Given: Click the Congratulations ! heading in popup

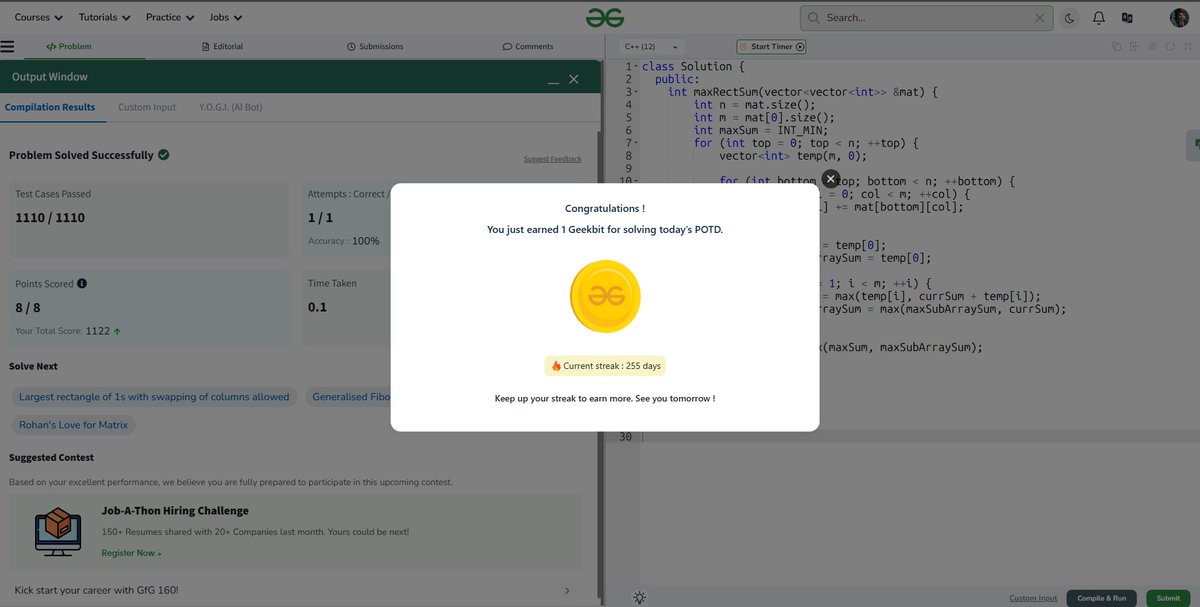Looking at the screenshot, I should [x=605, y=209].
